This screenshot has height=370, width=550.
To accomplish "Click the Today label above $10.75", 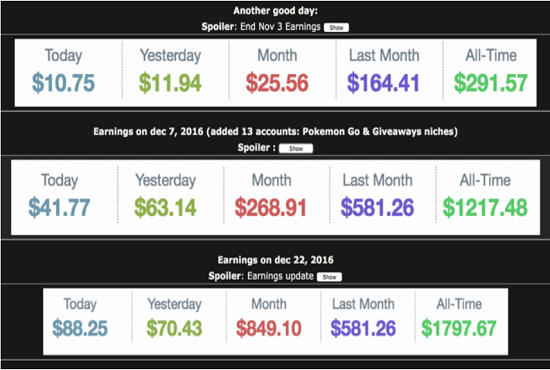I will click(63, 56).
